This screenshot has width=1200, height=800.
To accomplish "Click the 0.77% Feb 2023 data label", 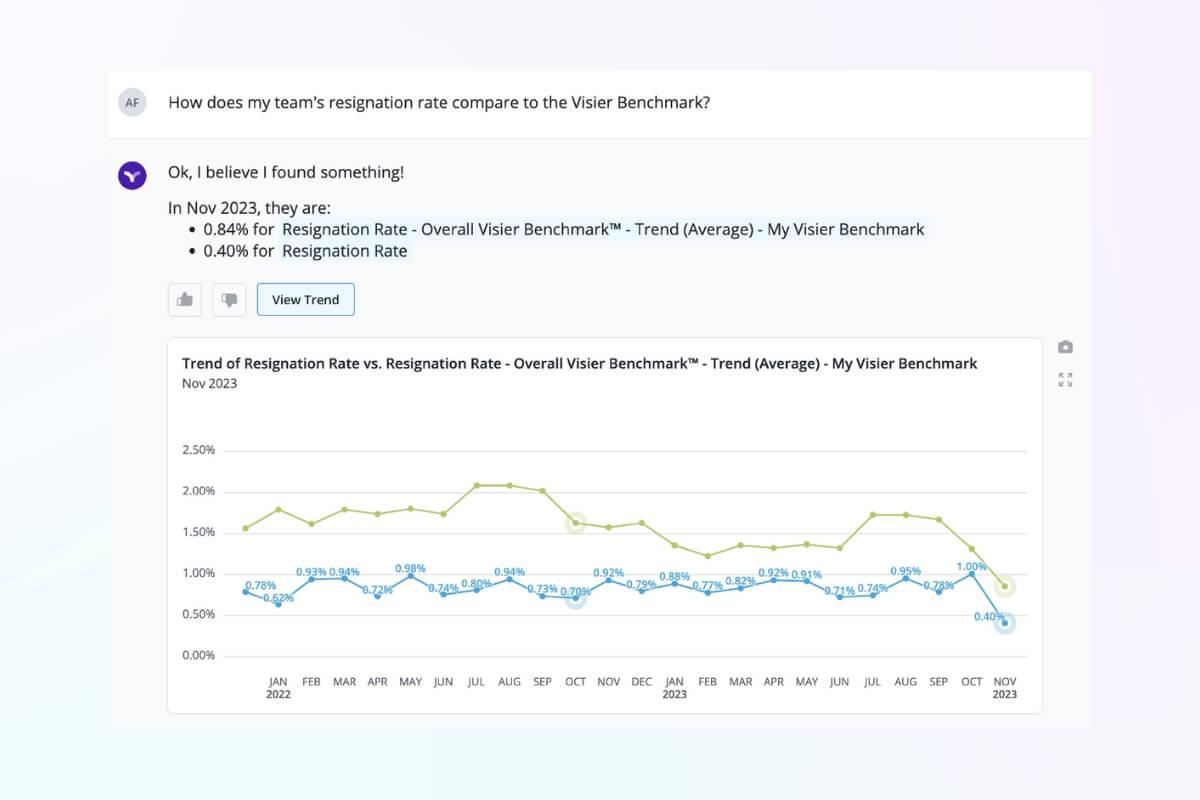I will 708,586.
